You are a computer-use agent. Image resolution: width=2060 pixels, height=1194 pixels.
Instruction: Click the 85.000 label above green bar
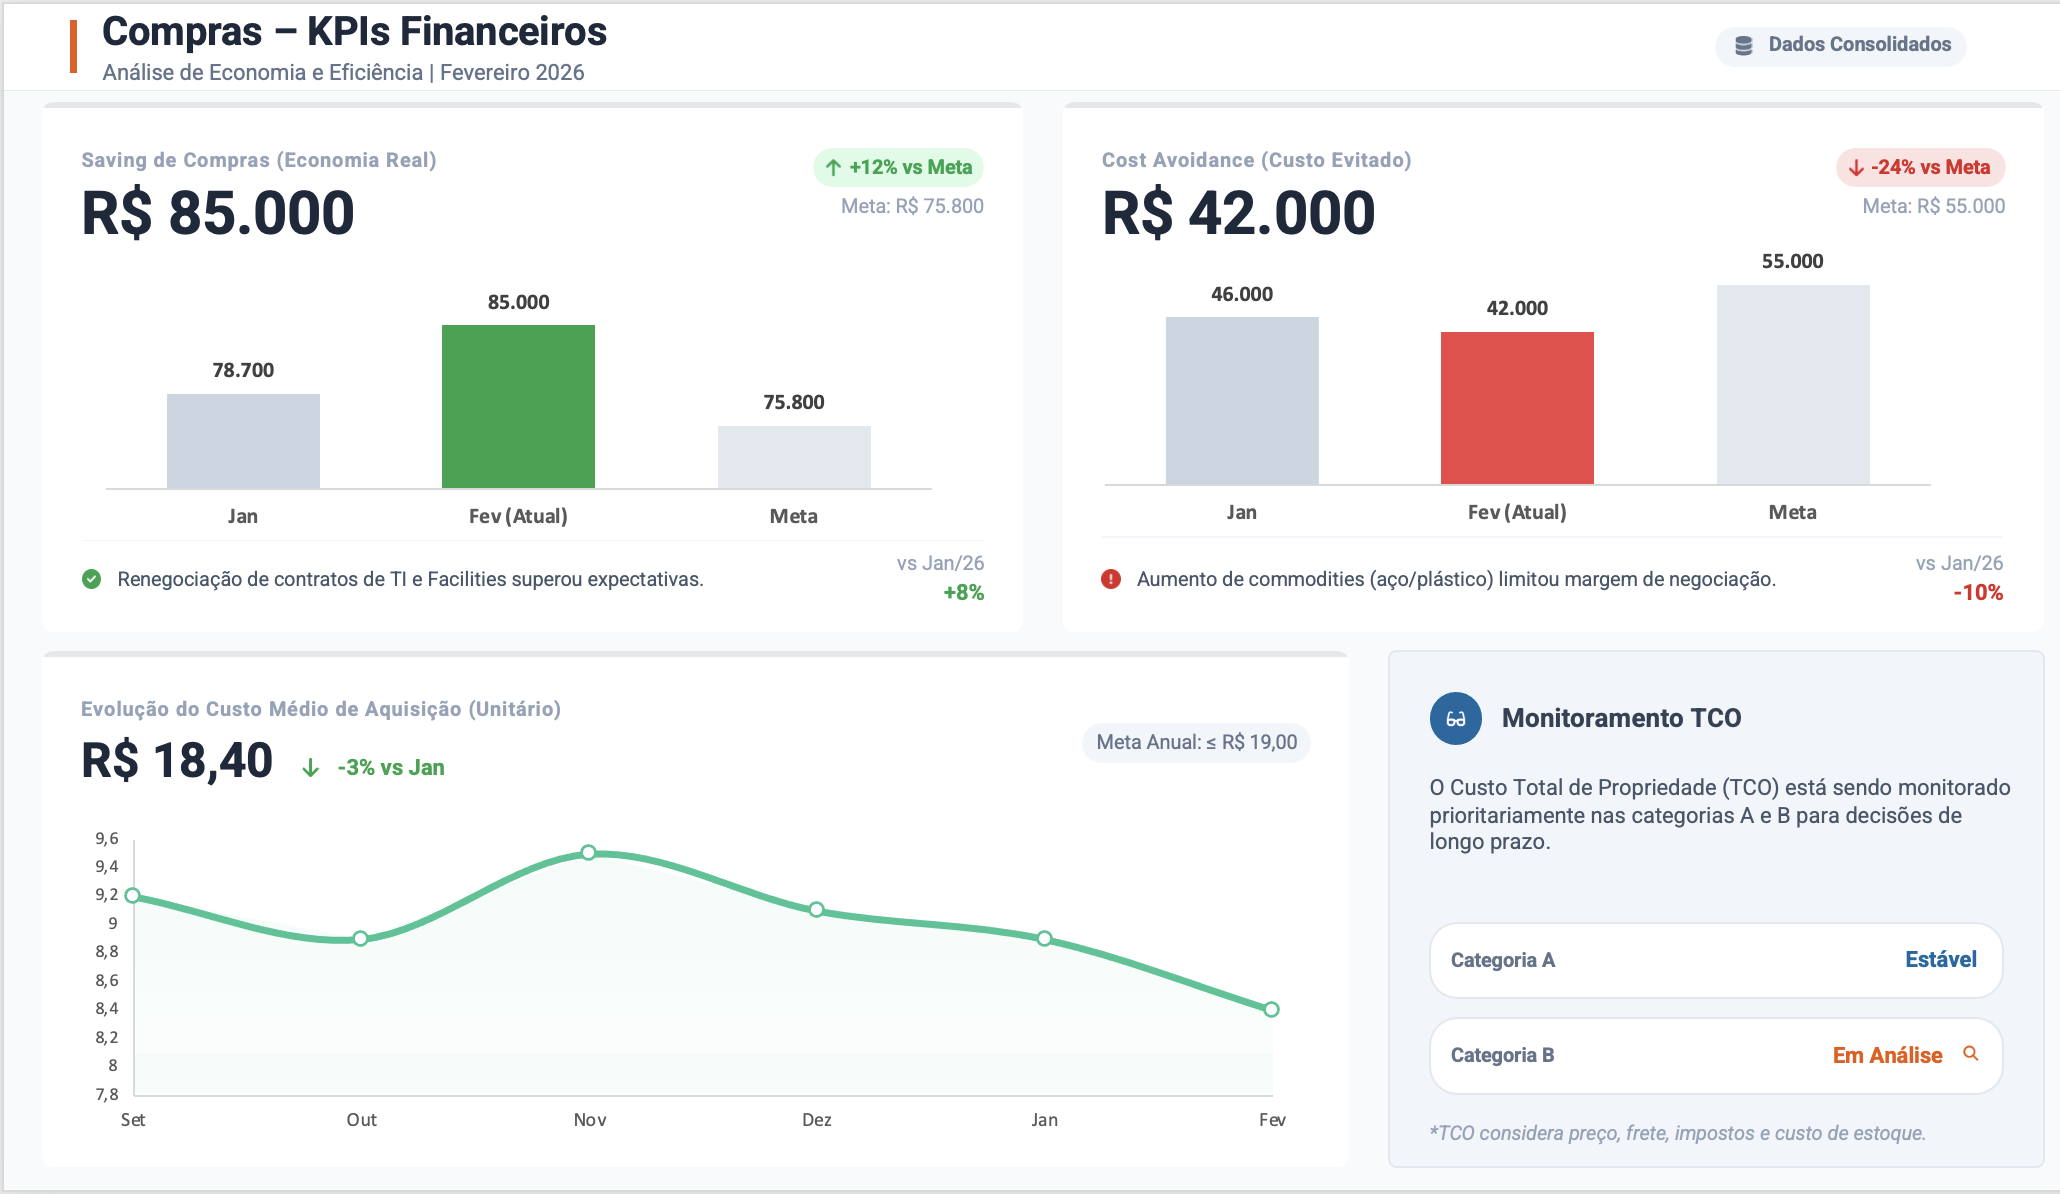(x=518, y=302)
